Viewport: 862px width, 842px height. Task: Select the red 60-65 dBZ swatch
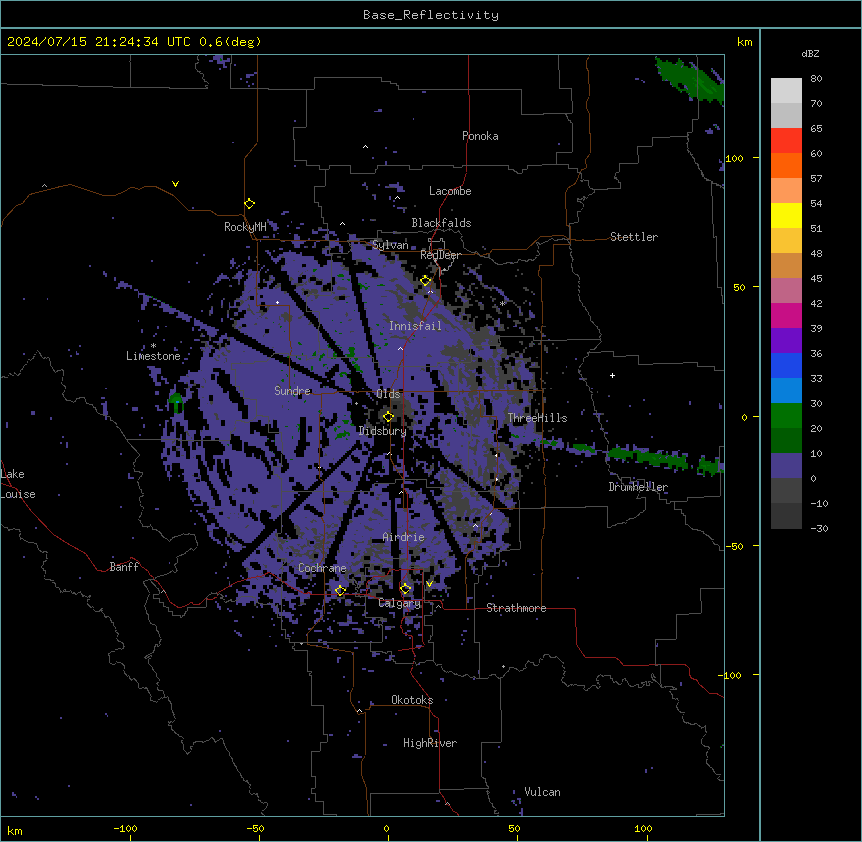pos(786,141)
